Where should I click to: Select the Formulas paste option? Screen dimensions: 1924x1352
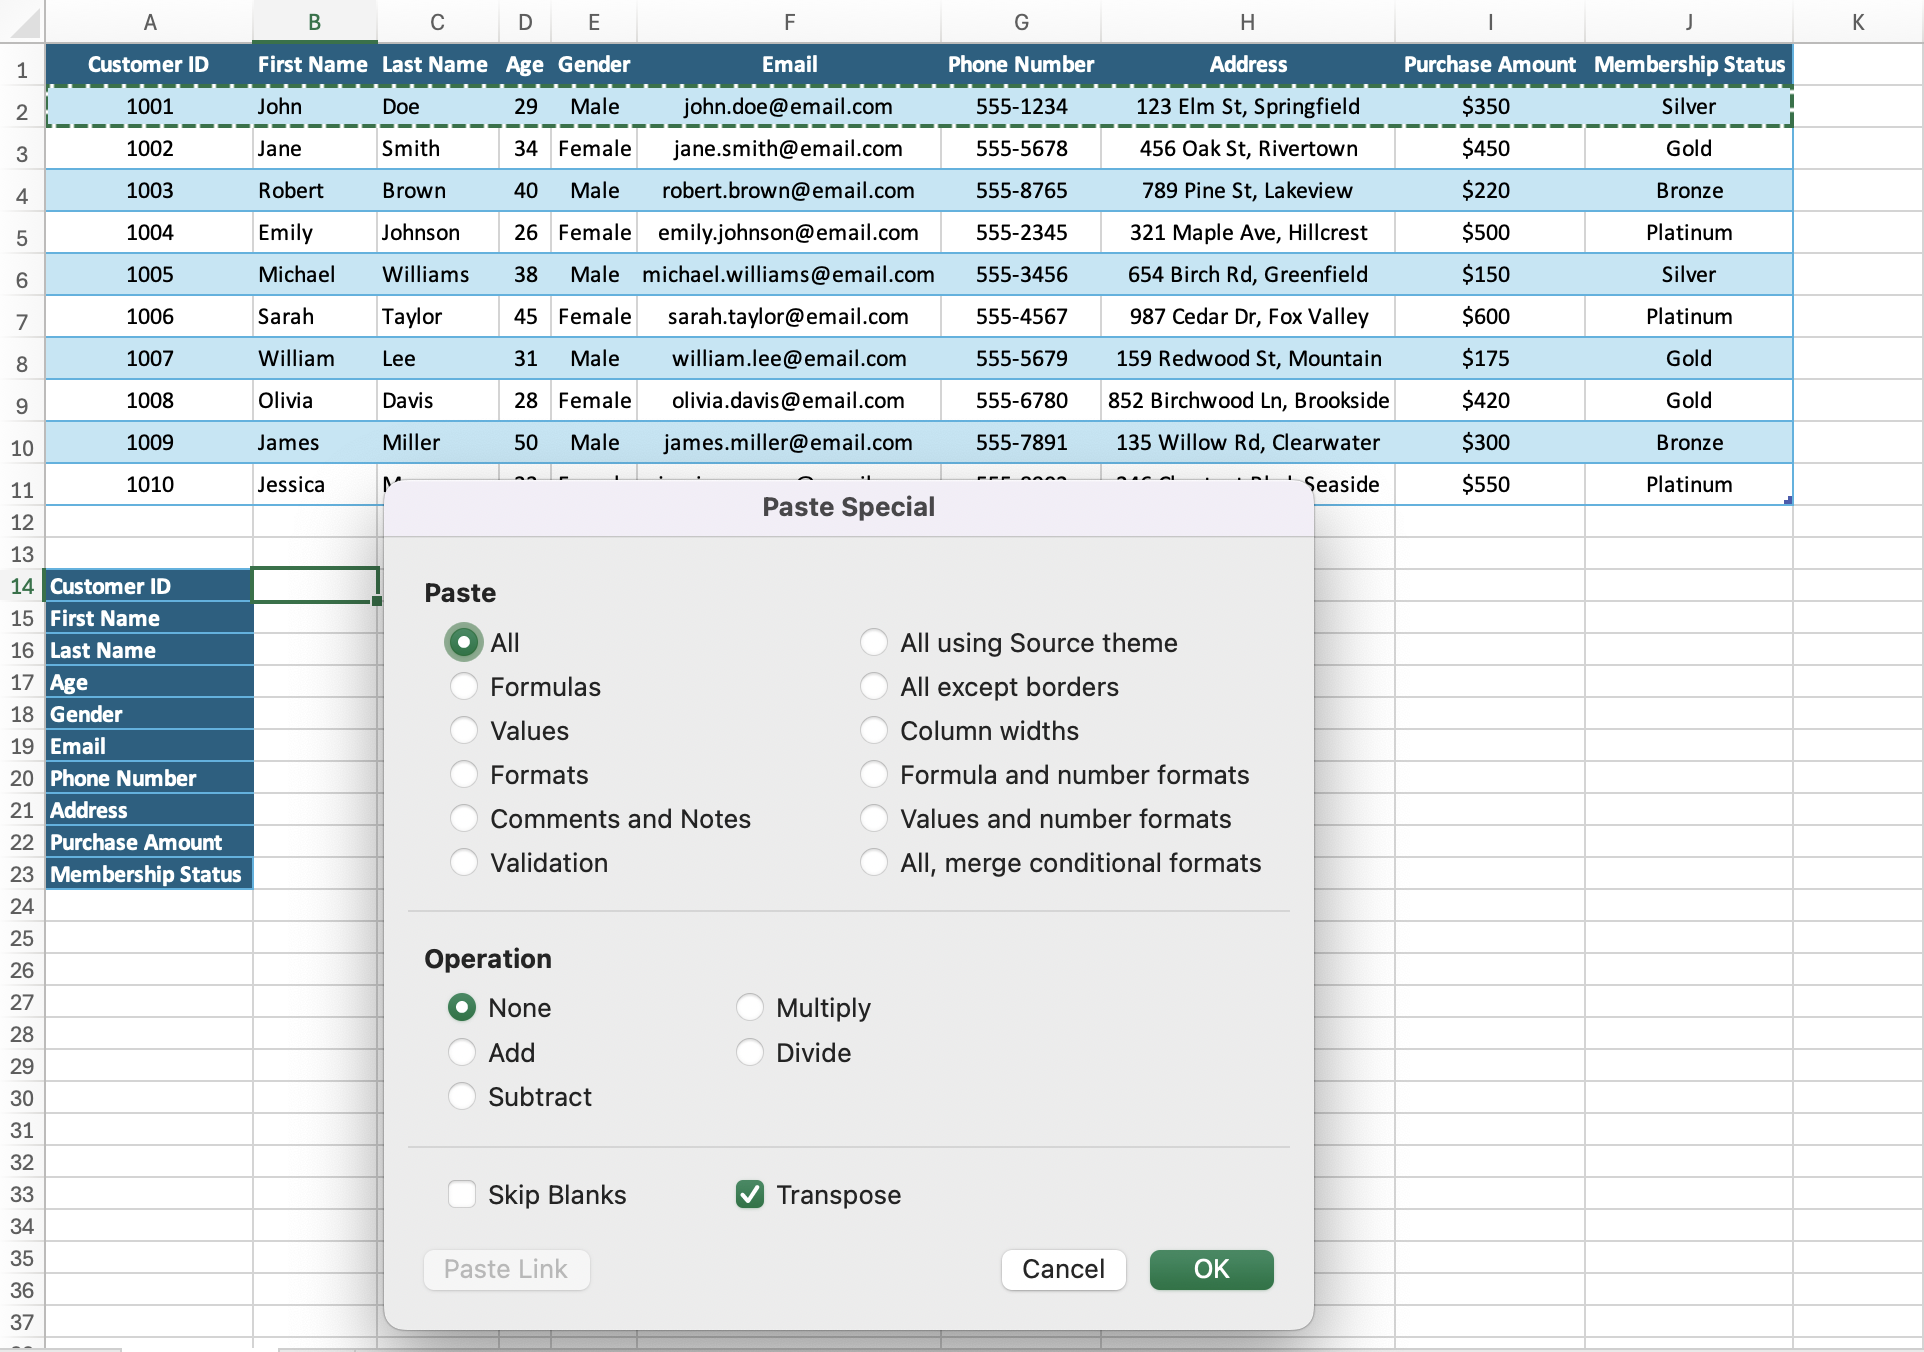[463, 687]
